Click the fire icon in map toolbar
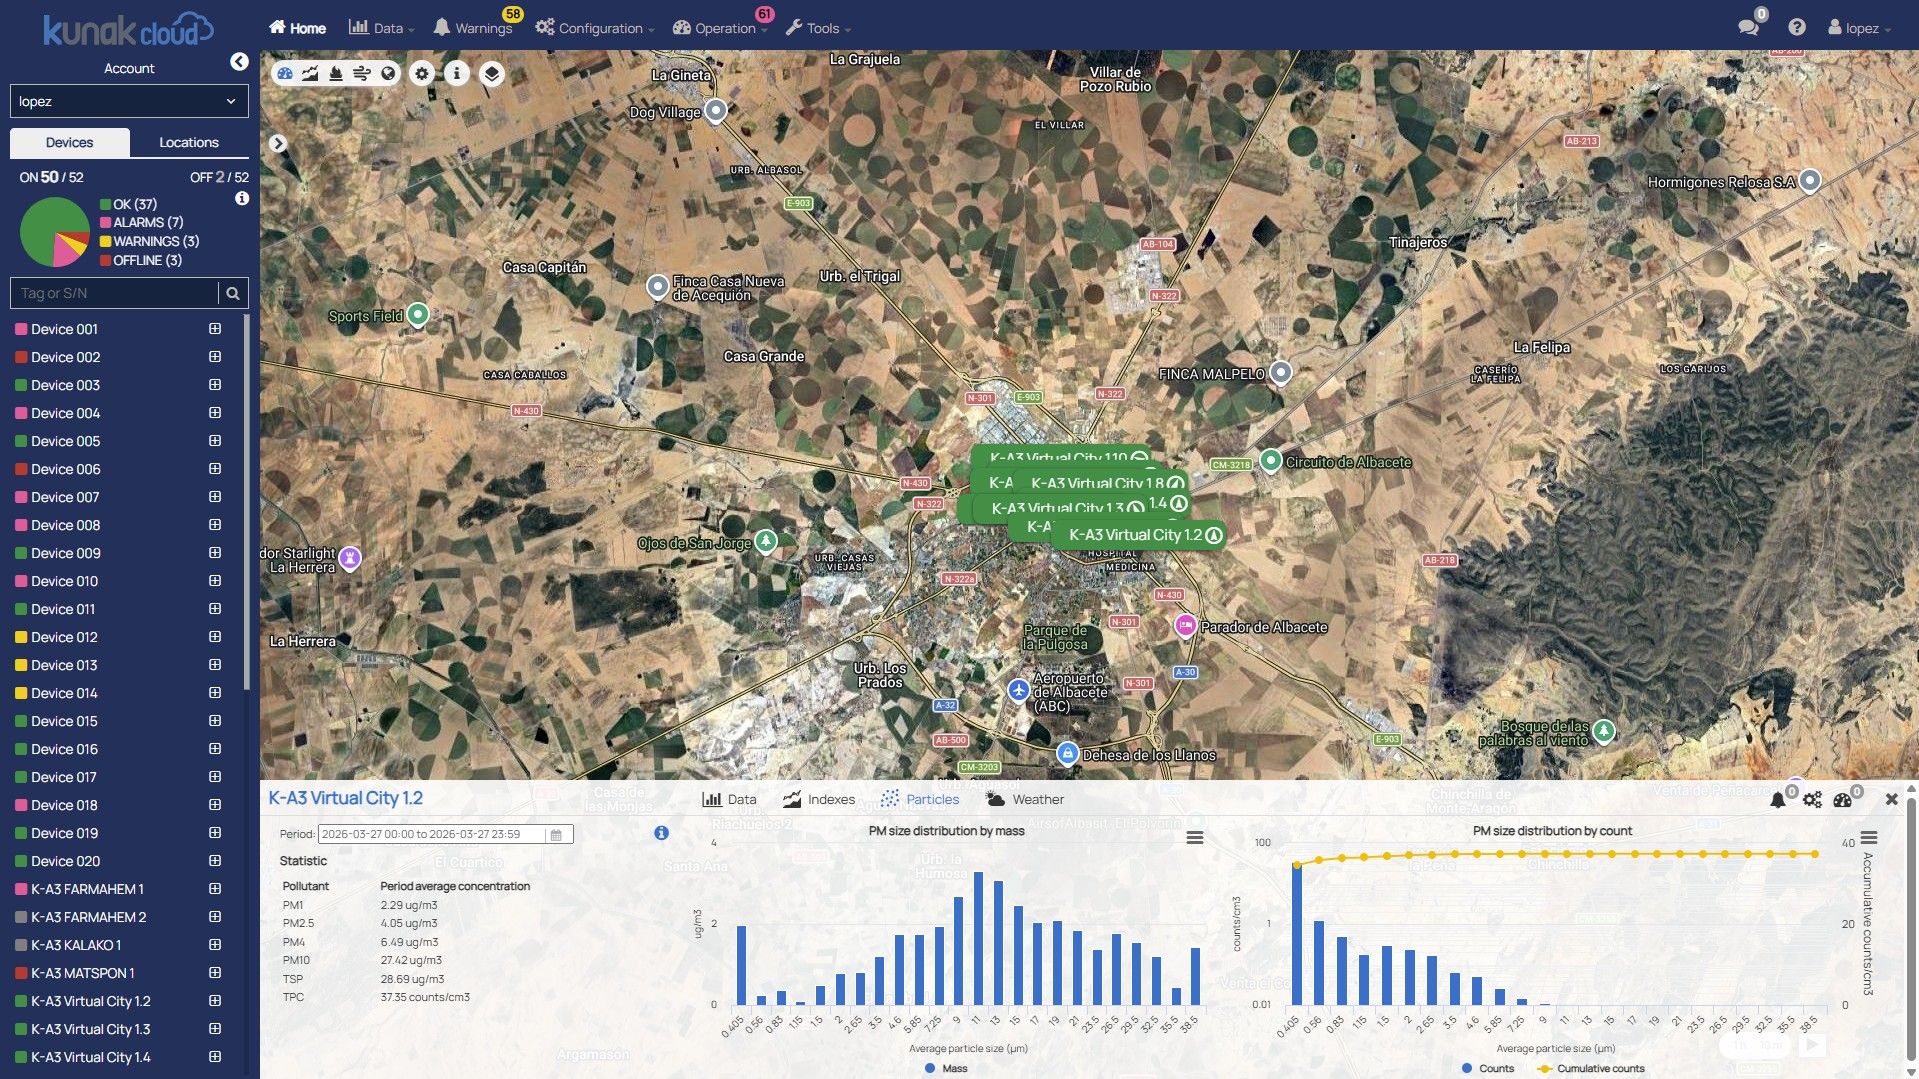This screenshot has width=1919, height=1079. tap(336, 73)
